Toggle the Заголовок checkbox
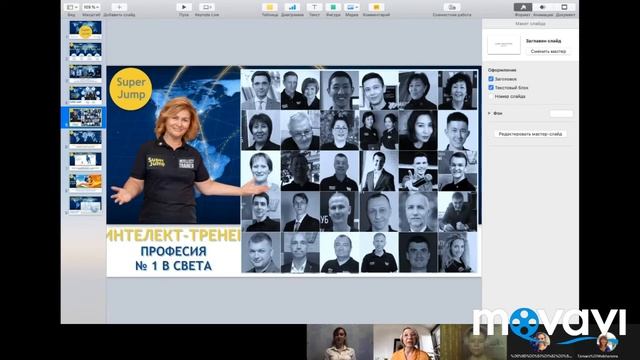This screenshot has width=640, height=360. point(491,79)
